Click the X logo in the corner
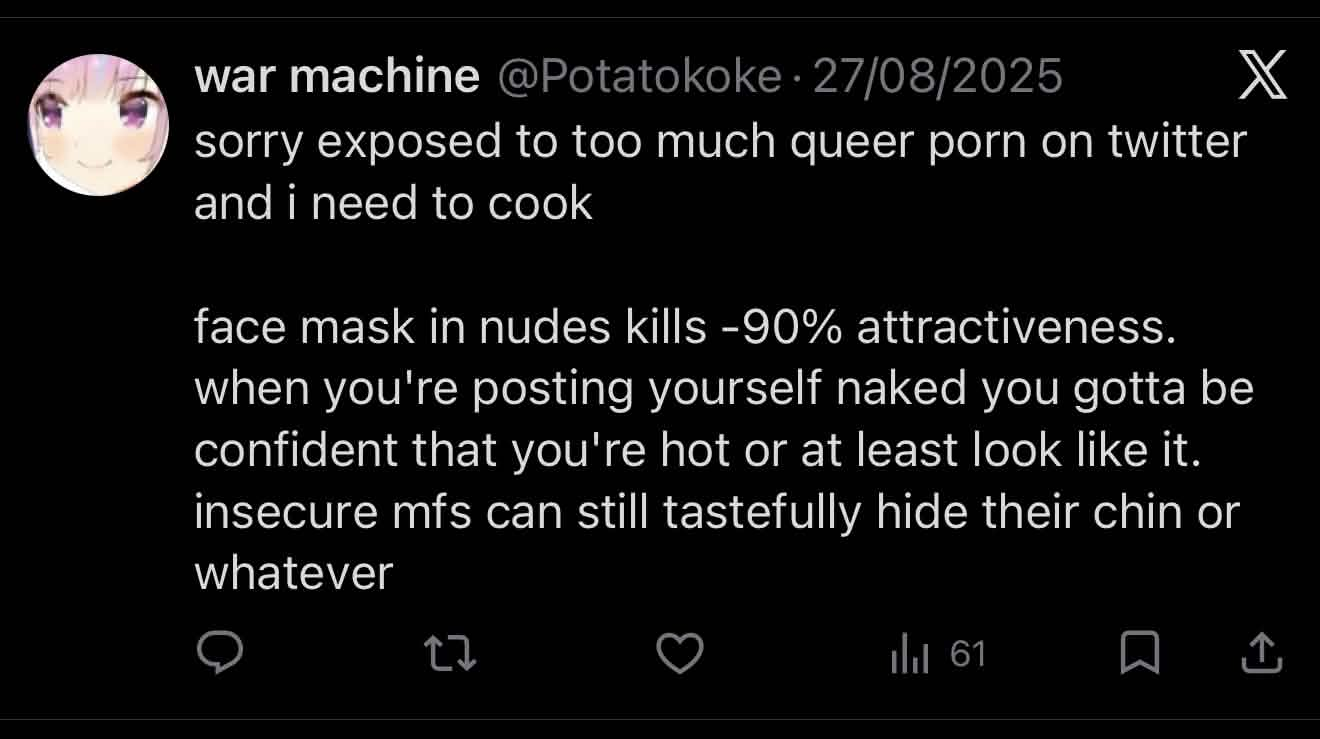The height and width of the screenshot is (739, 1320). pyautogui.click(x=1262, y=77)
